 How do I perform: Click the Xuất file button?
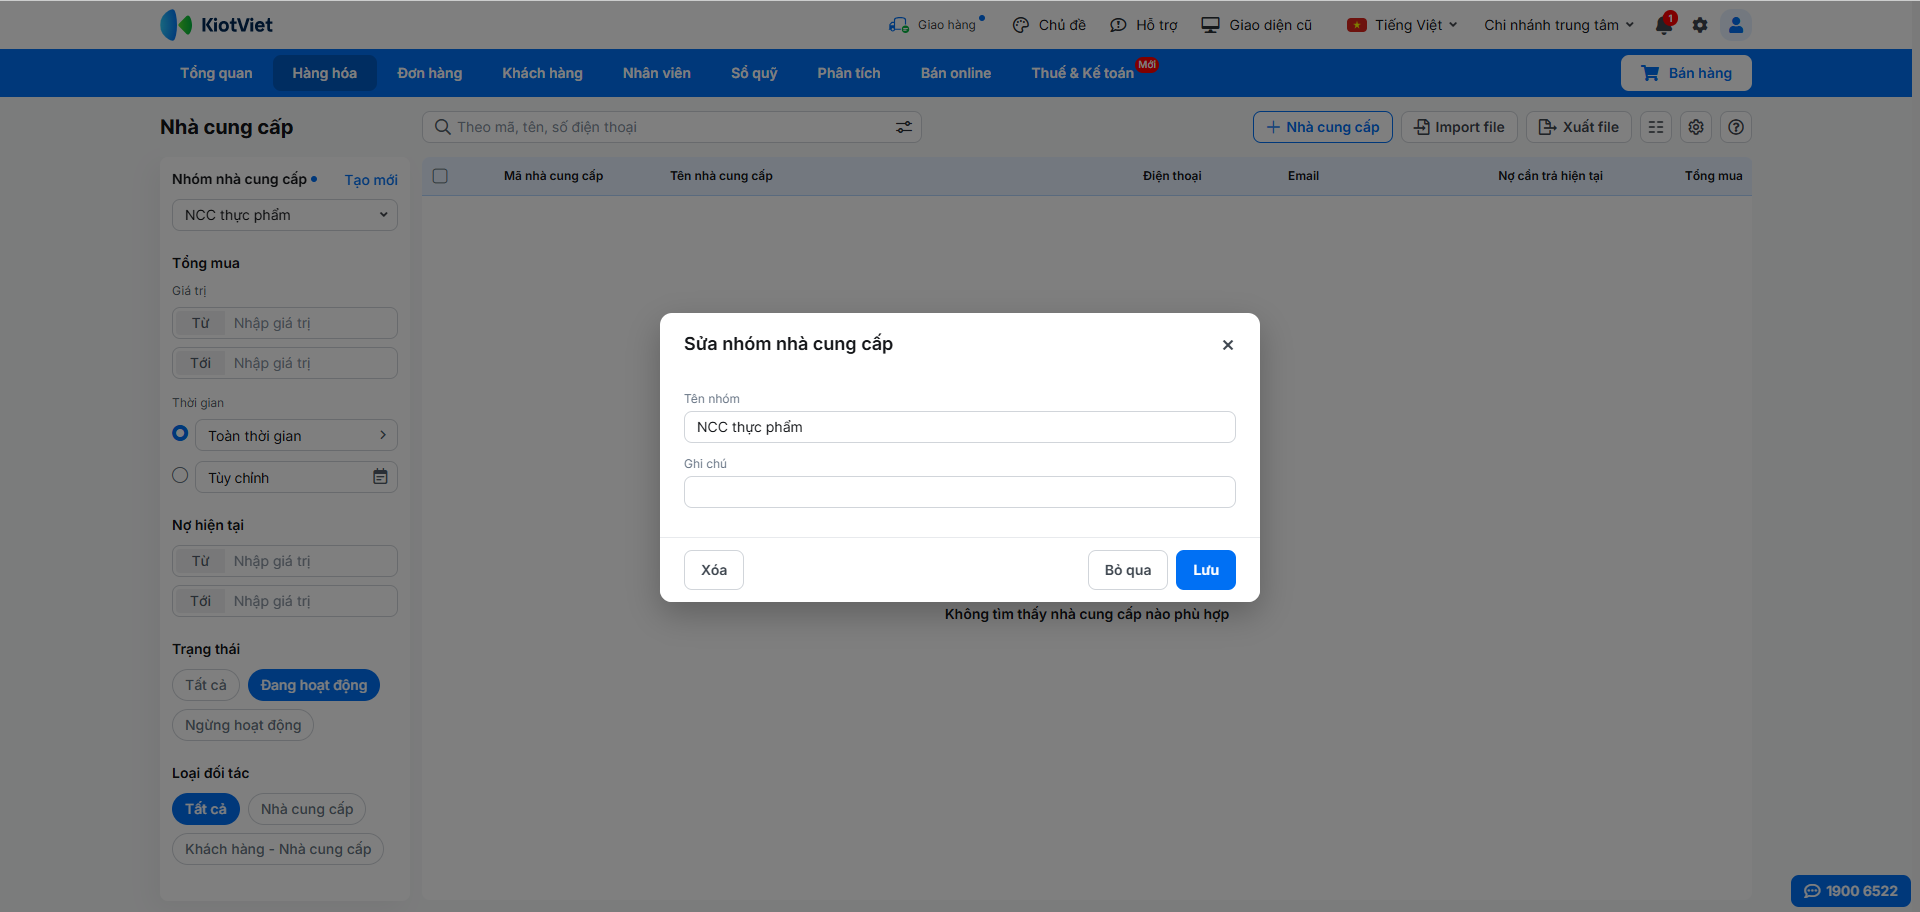(x=1579, y=127)
